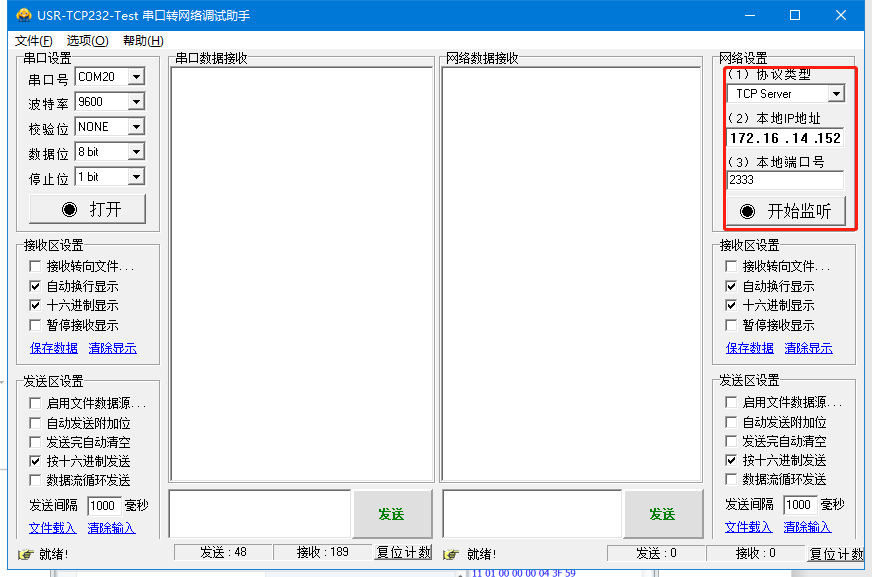Toggle network 暂停接收显示 checkbox

pos(731,325)
